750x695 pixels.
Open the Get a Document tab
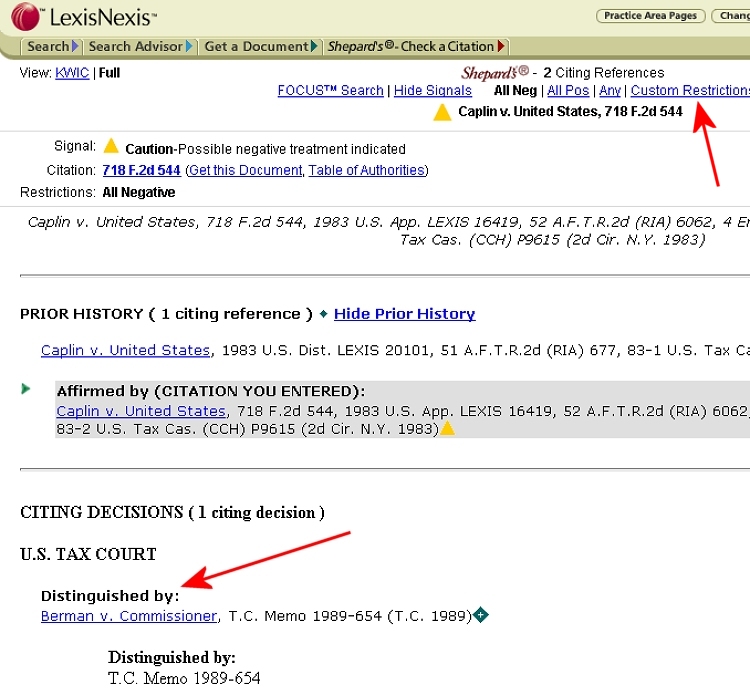click(x=260, y=46)
